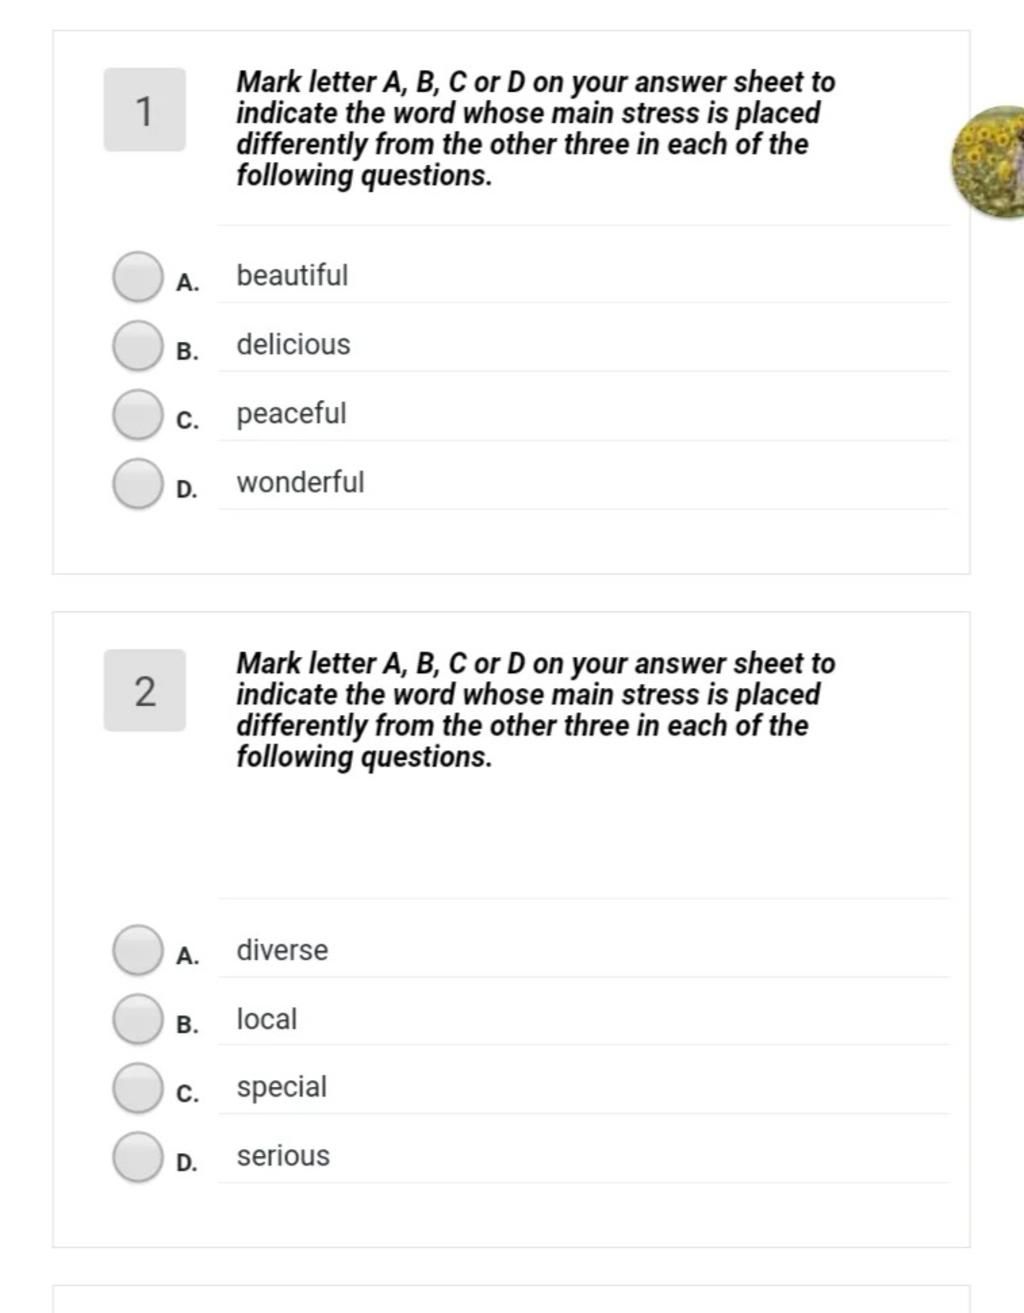Click the question number 2 badge
Screen dimensions: 1024x1313
tap(145, 691)
